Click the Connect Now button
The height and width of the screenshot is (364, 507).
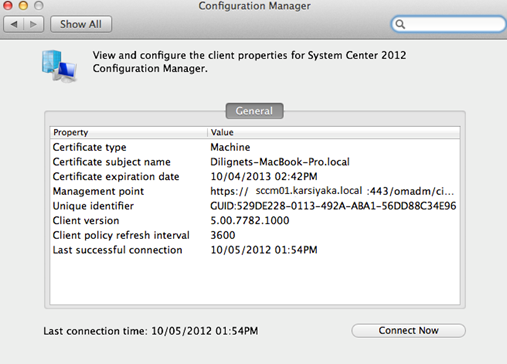pyautogui.click(x=408, y=331)
